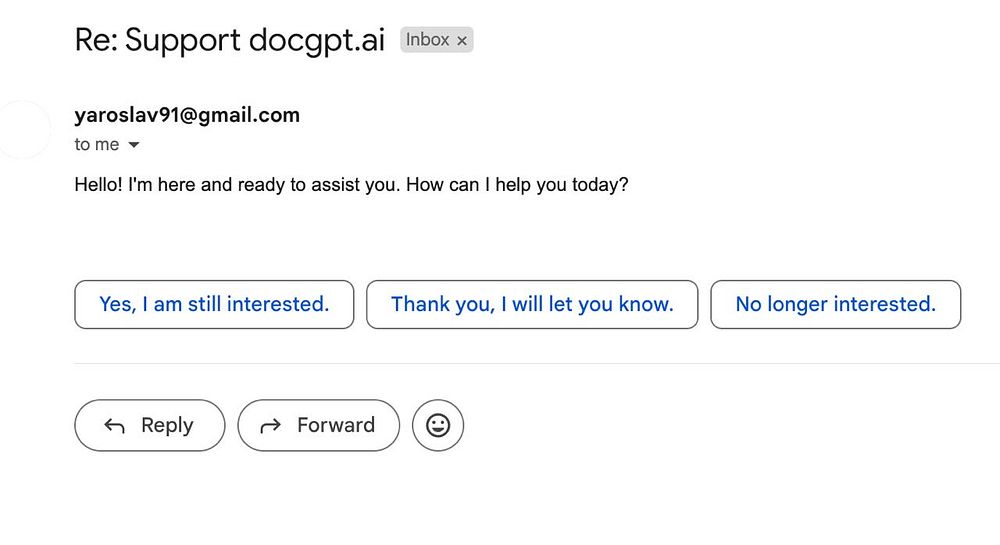Click the Inbox label chip text
The width and height of the screenshot is (1000, 545).
(x=427, y=40)
